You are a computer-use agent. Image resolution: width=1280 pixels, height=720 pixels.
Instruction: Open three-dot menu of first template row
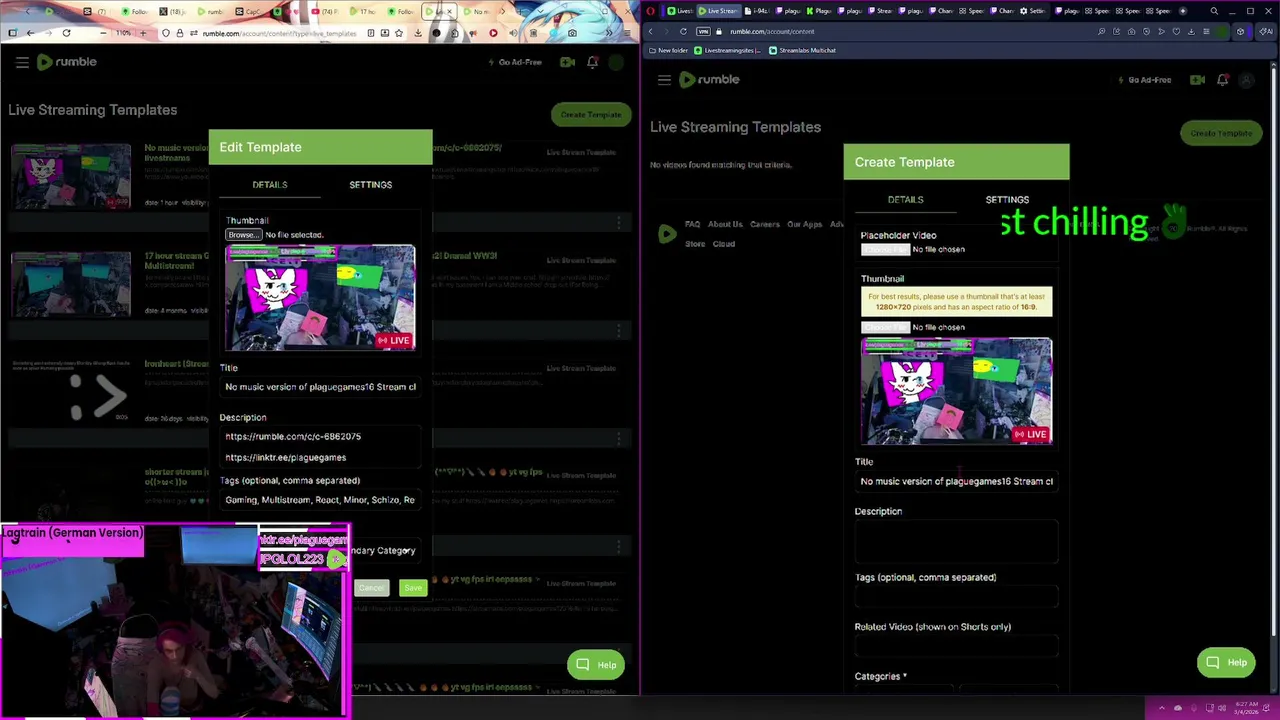[x=619, y=222]
